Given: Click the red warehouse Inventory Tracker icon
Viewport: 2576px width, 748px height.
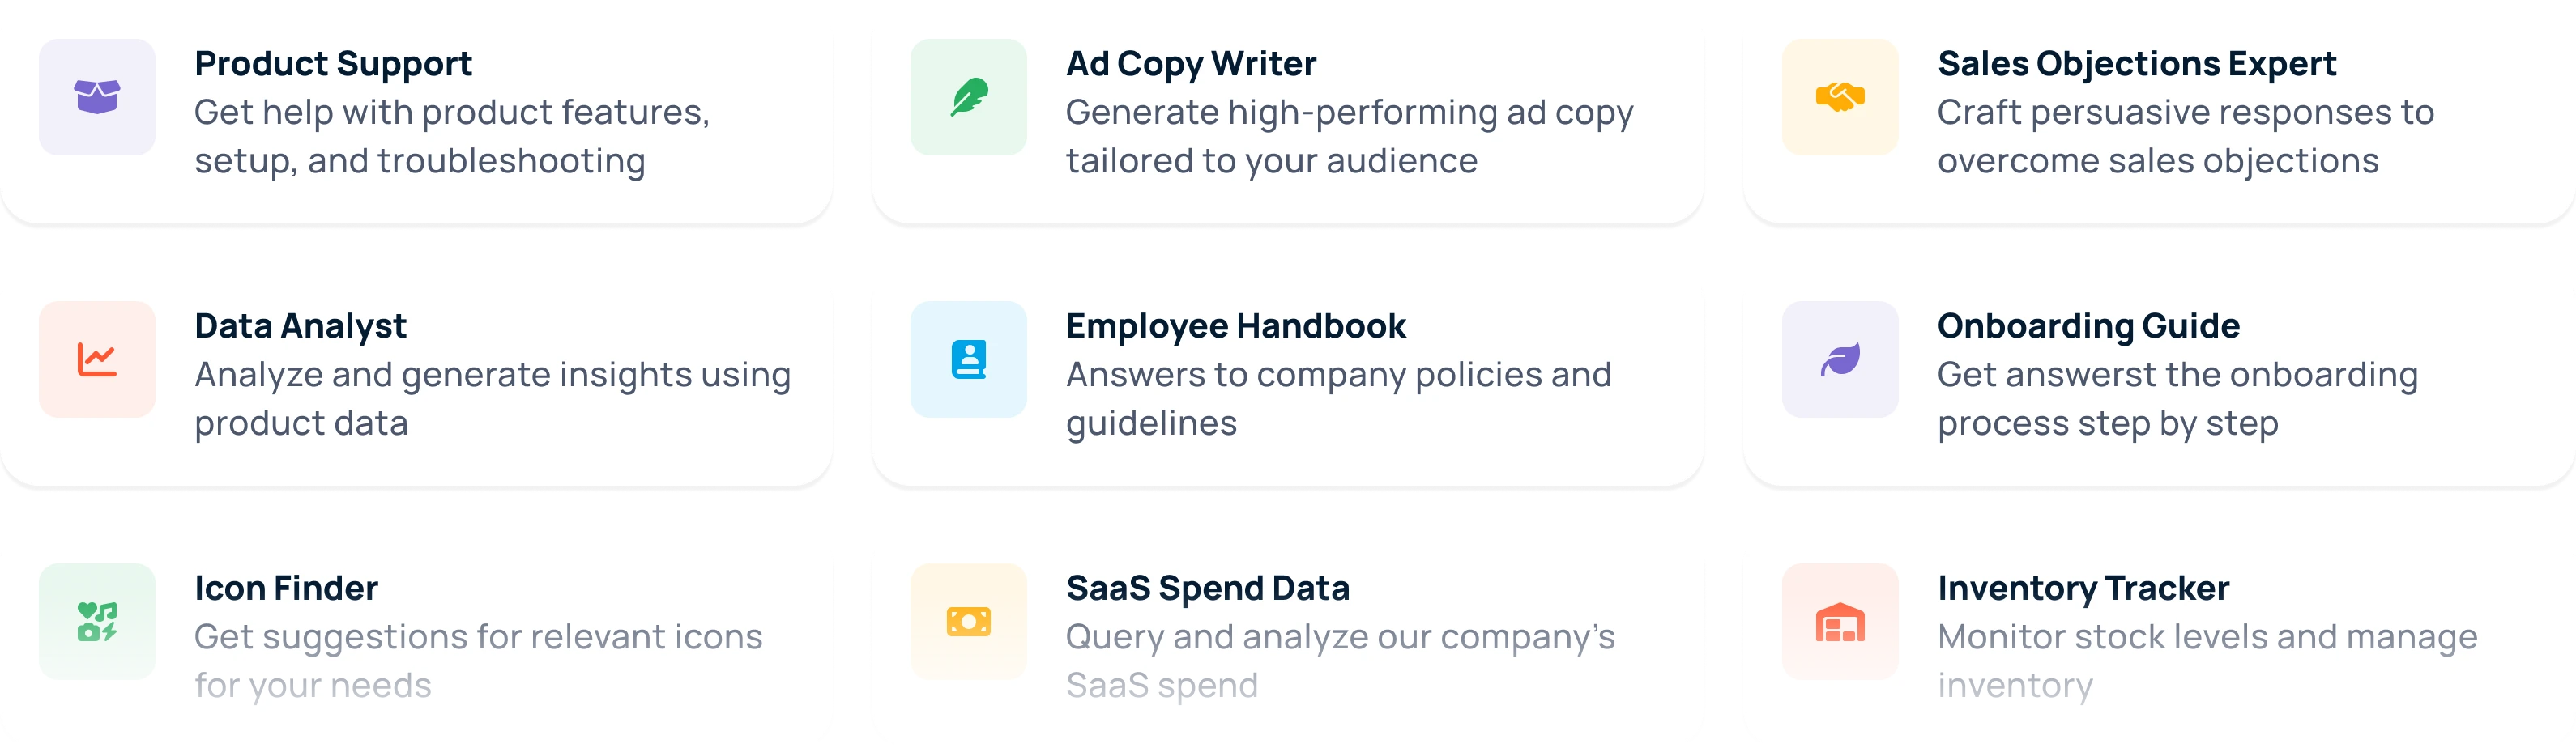Looking at the screenshot, I should 1840,621.
